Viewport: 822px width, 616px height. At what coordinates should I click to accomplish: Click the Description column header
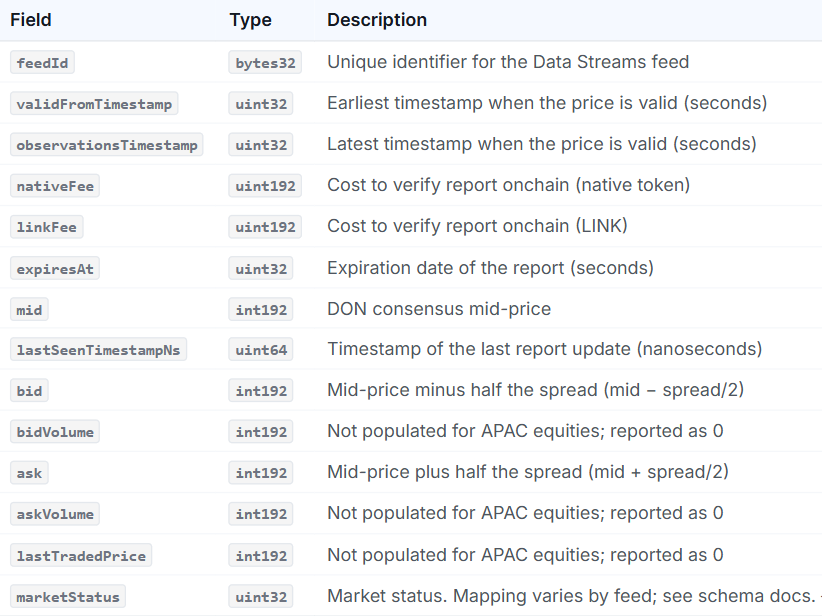pyautogui.click(x=377, y=20)
